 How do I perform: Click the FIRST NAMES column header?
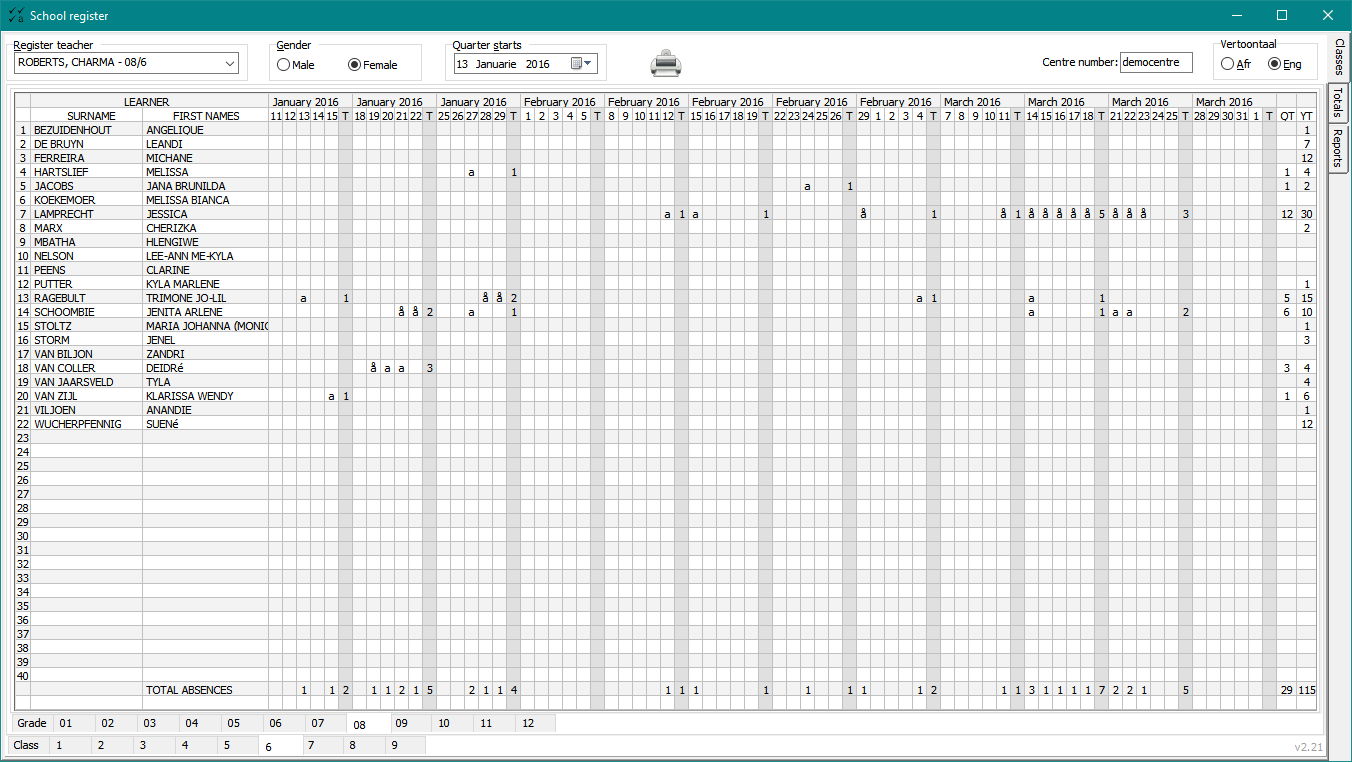[x=205, y=116]
